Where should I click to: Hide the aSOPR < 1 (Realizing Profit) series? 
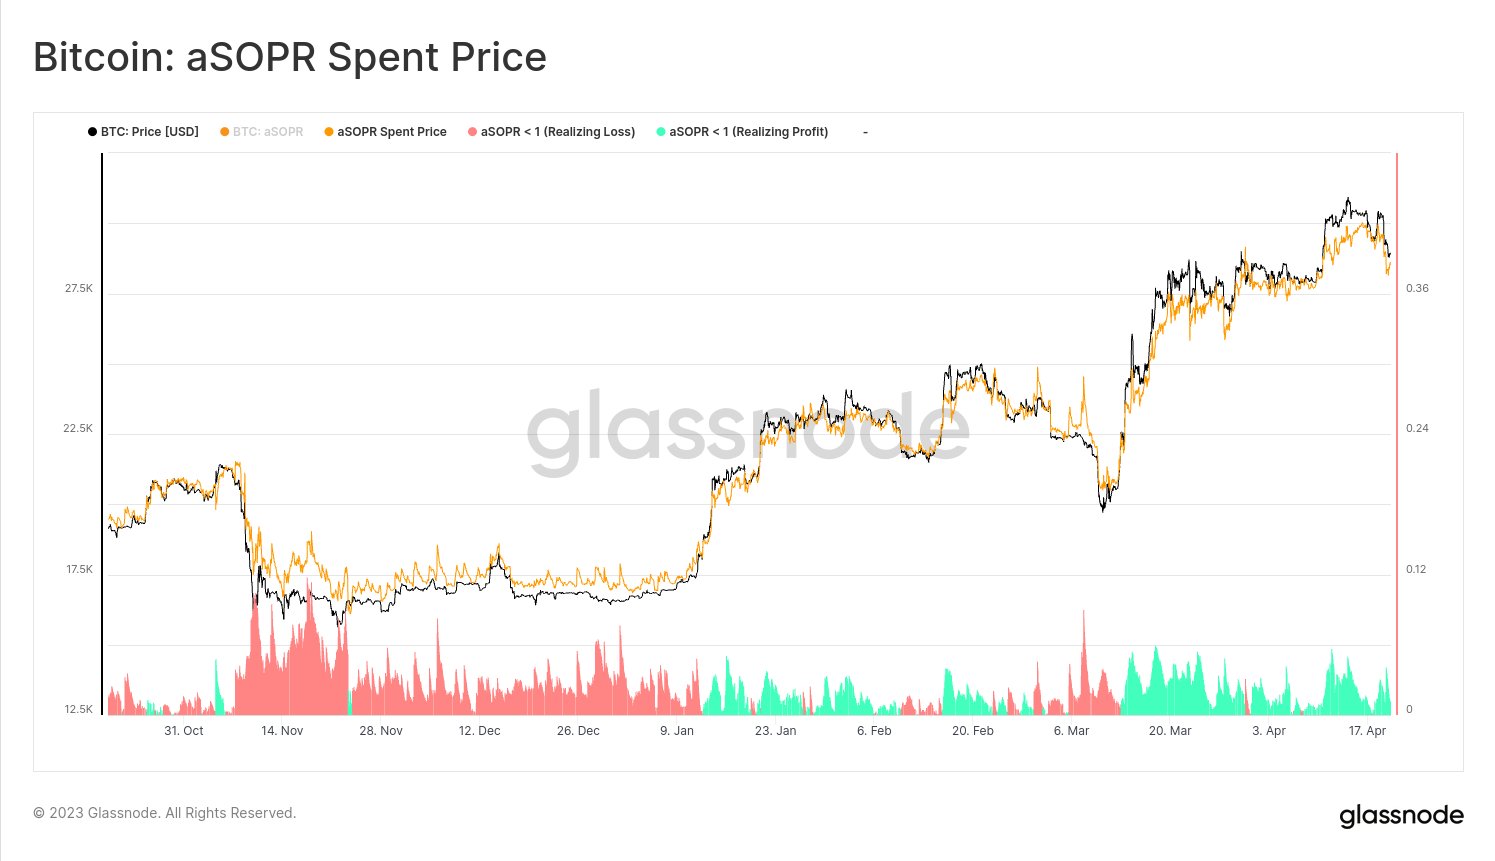coord(749,132)
